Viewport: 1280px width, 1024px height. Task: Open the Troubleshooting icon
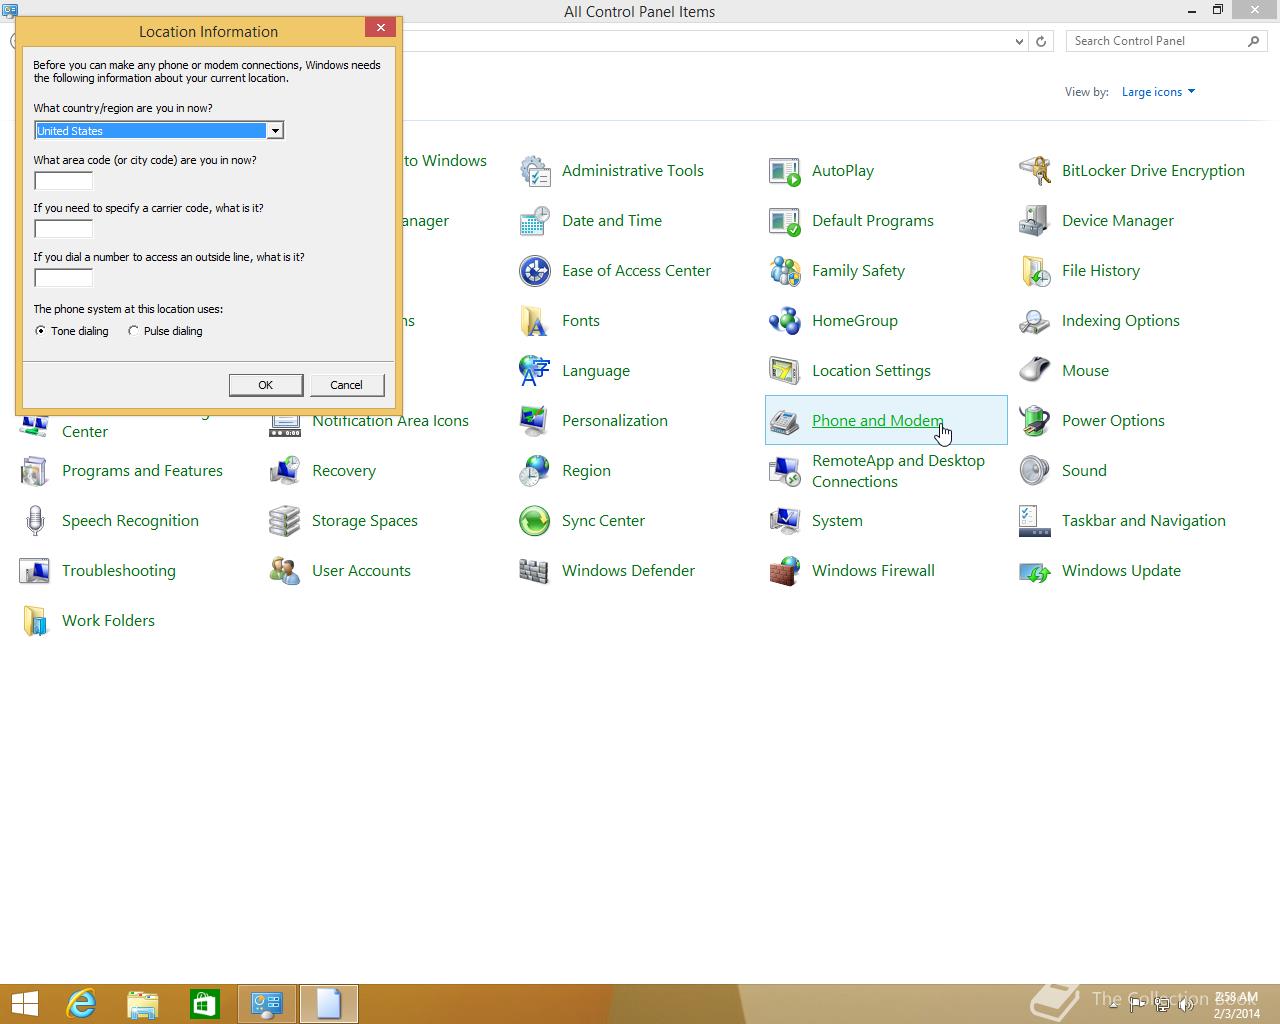tap(35, 571)
